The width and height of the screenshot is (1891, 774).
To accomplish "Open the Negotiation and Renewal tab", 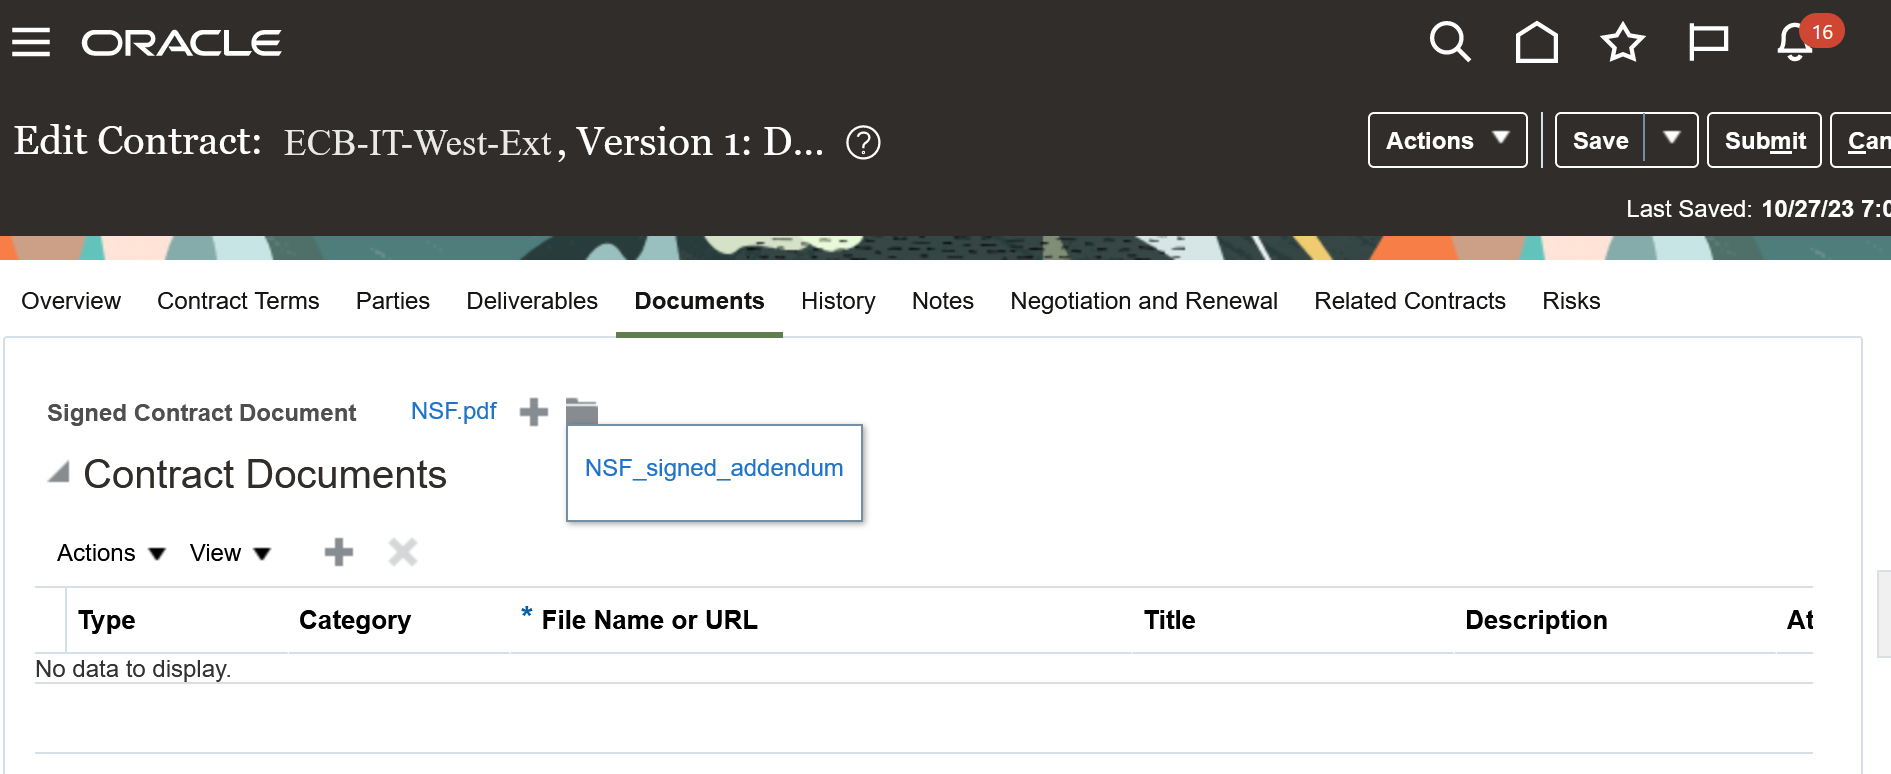I will coord(1143,301).
